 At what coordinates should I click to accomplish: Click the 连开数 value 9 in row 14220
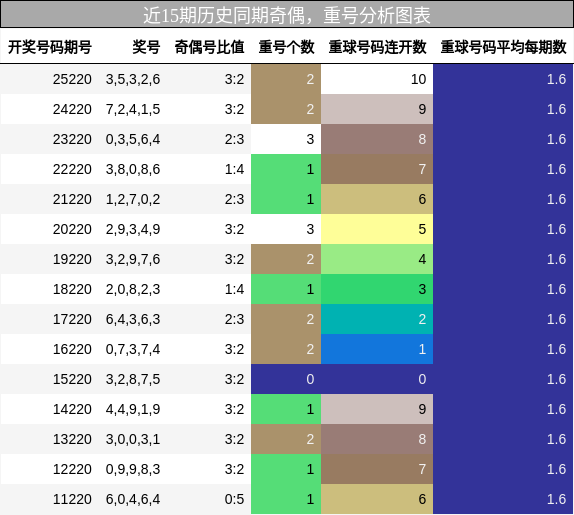pyautogui.click(x=377, y=409)
